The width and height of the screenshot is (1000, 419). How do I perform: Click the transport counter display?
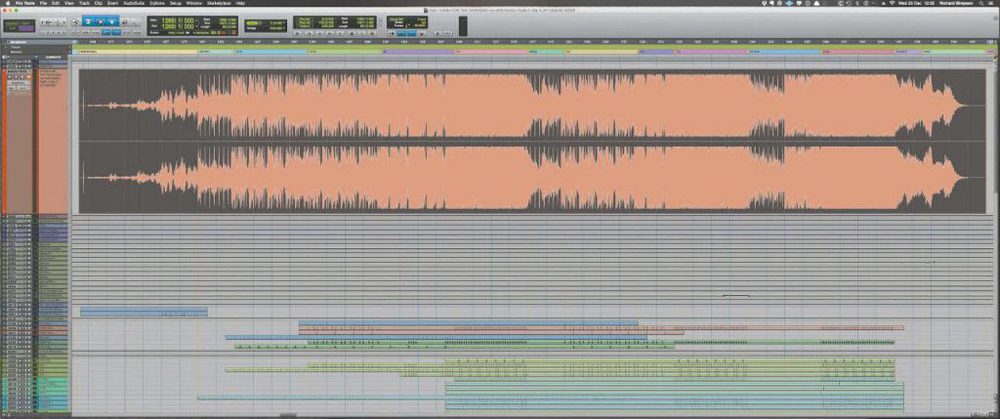[334, 23]
